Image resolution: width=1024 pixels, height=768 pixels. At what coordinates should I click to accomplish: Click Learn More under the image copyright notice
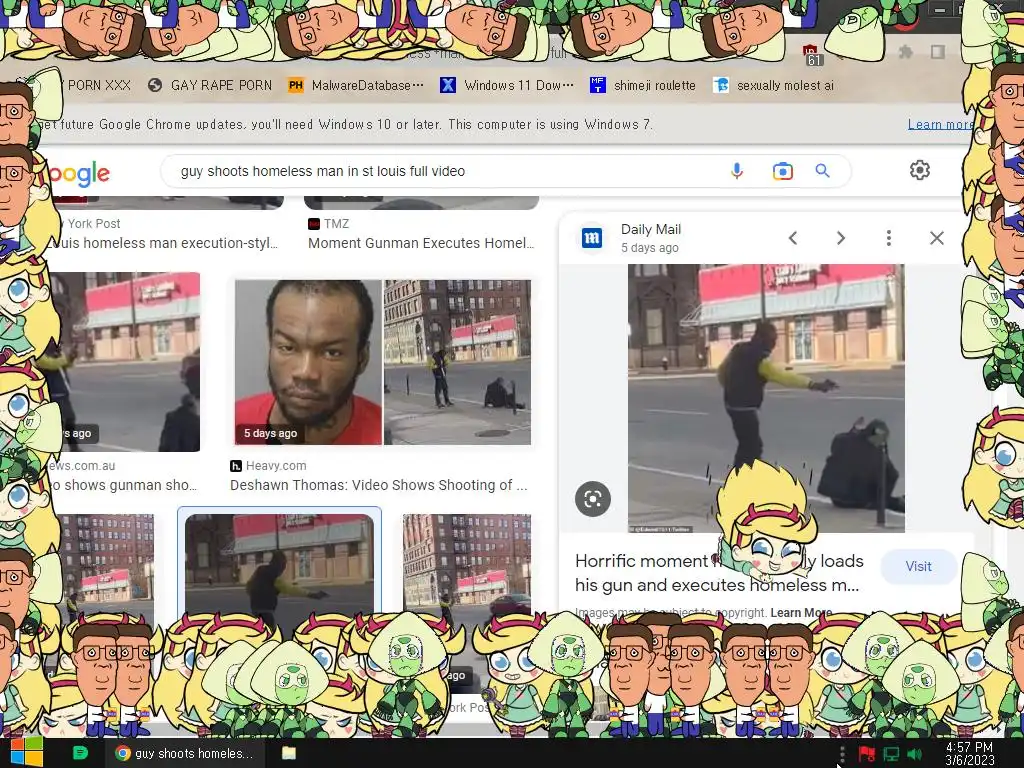[801, 613]
